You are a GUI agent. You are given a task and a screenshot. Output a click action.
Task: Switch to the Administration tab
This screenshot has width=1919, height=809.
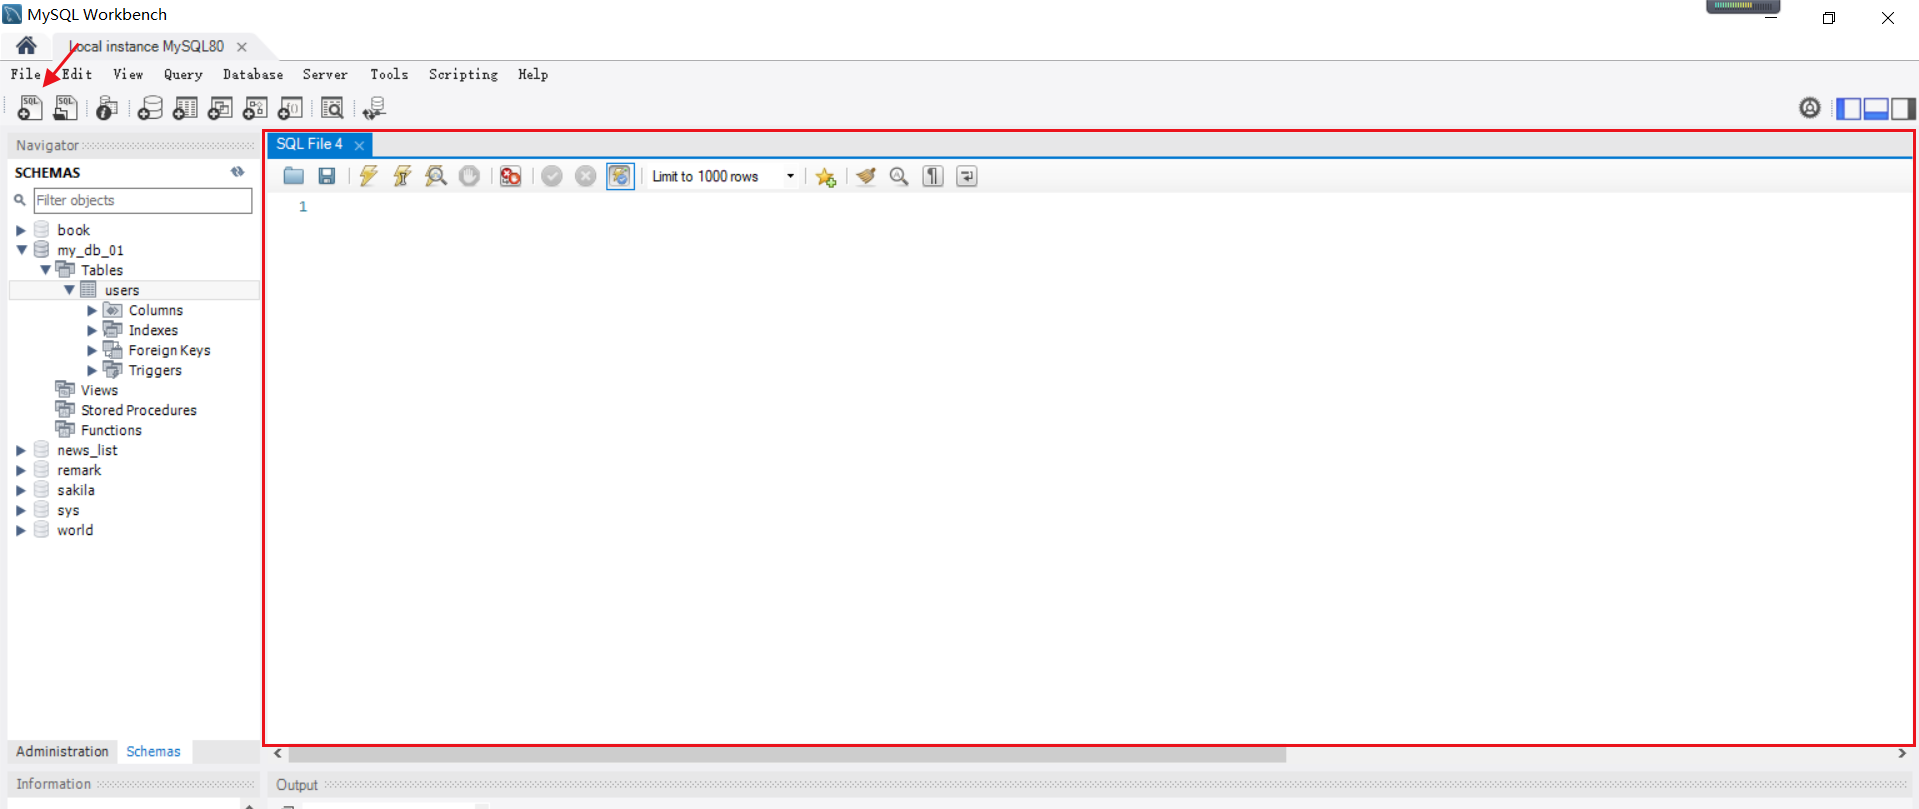[x=62, y=751]
